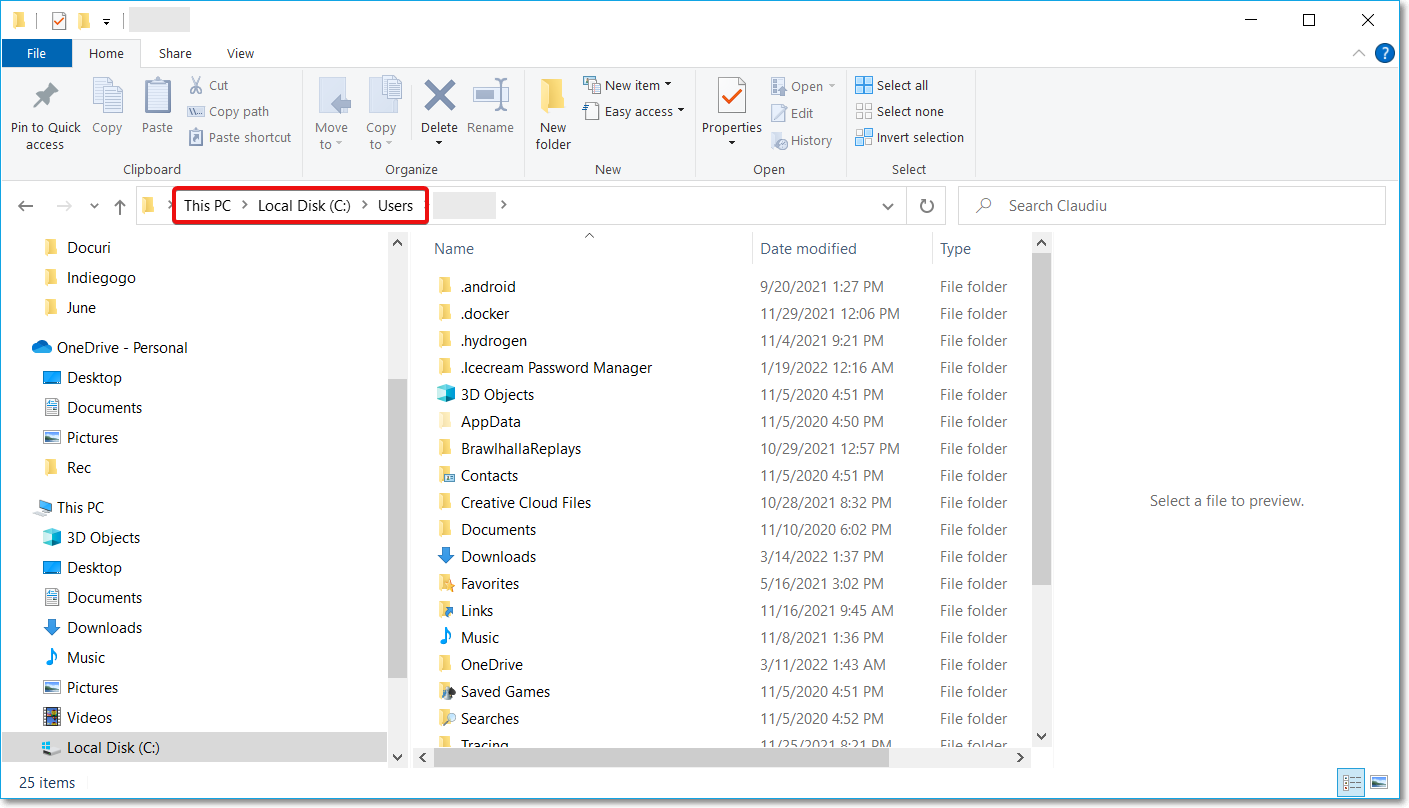Viewport: 1409px width, 808px height.
Task: Click the Paste clipboard icon
Action: (157, 97)
